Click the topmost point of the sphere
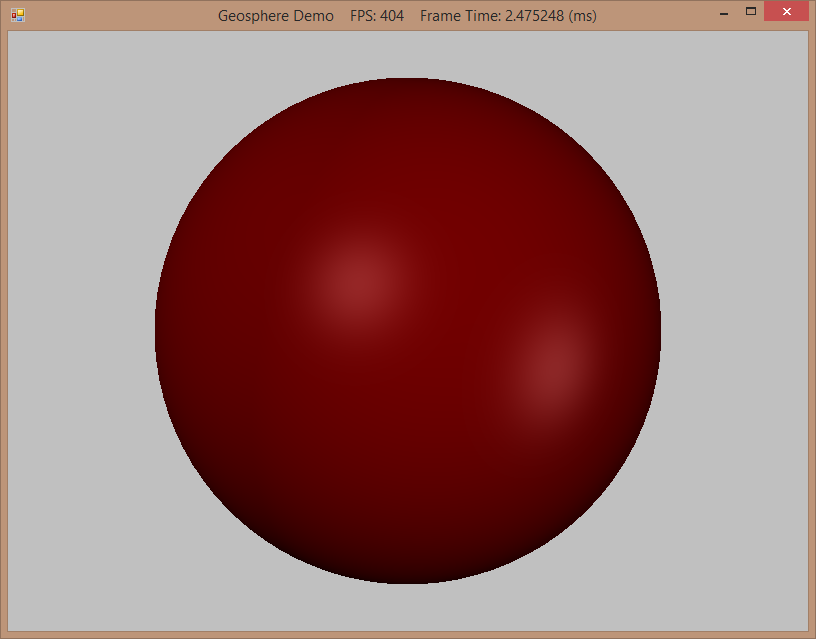 [x=408, y=82]
